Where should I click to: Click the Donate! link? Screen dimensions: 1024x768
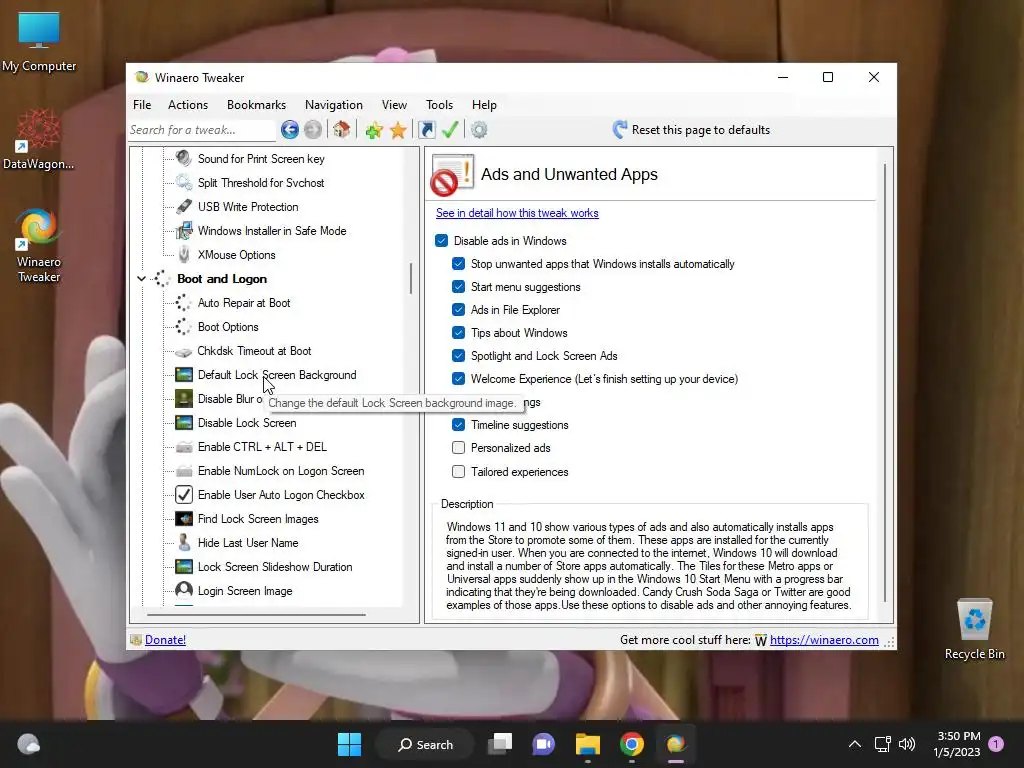[x=165, y=640]
